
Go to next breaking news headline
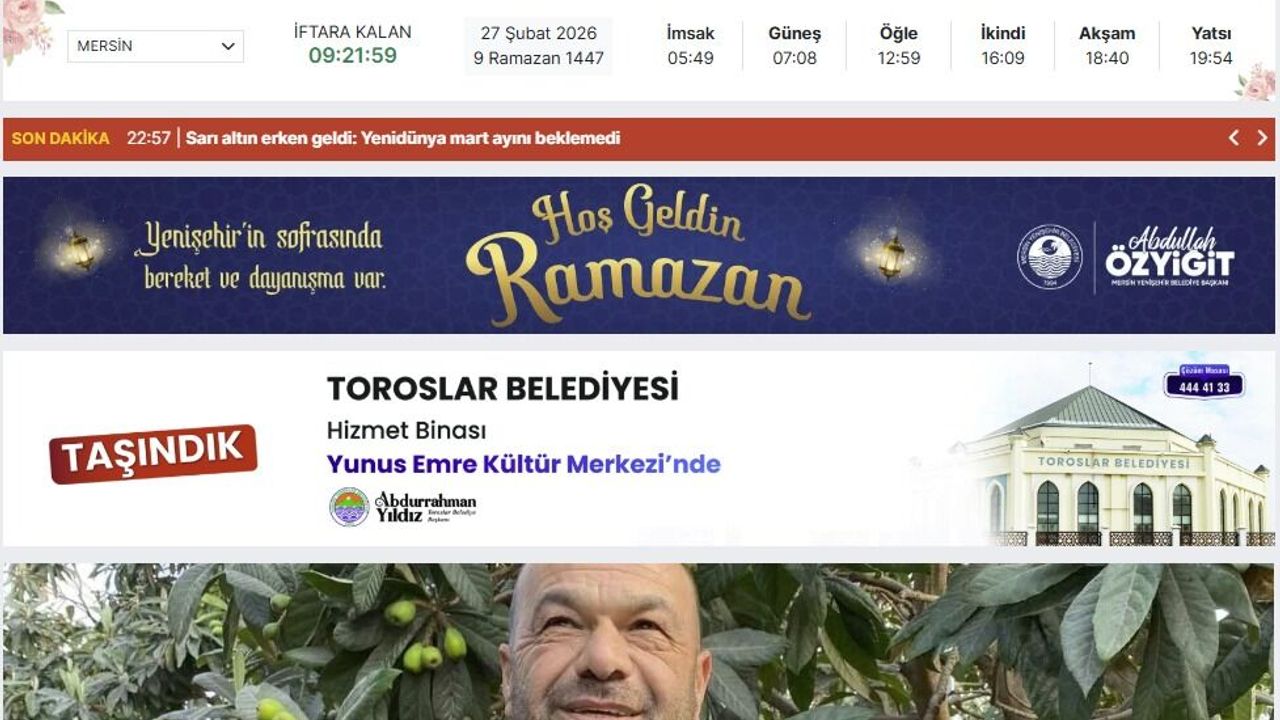pos(1262,138)
